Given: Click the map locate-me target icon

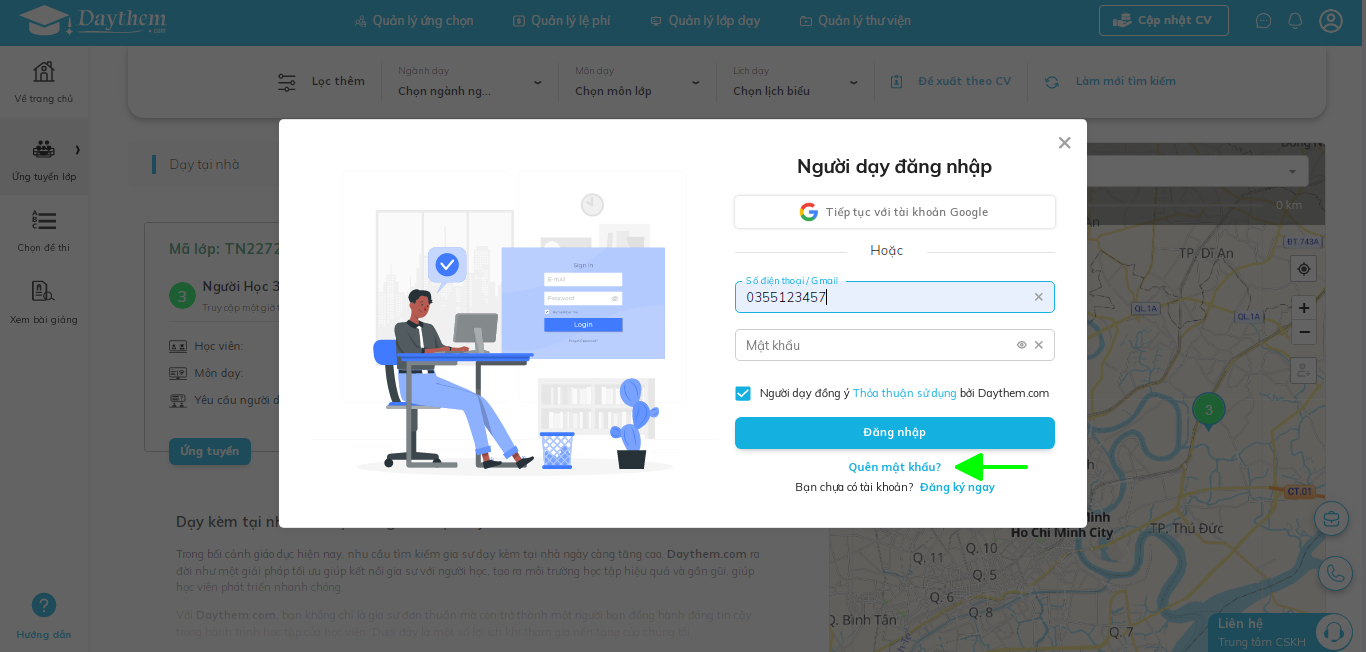Looking at the screenshot, I should (1303, 268).
